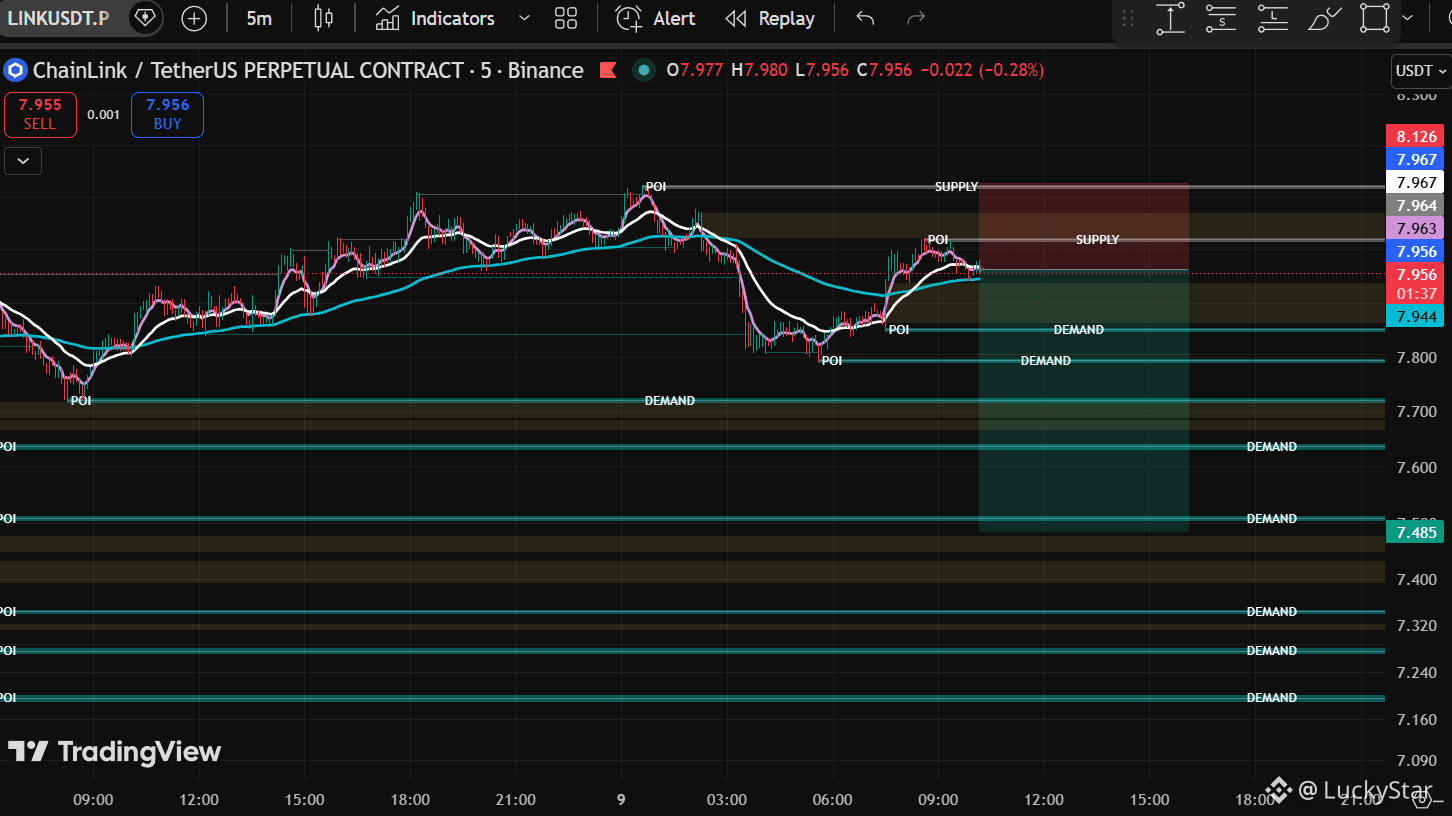Viewport: 1452px width, 816px height.
Task: Click the green short position profit zone
Action: click(x=1084, y=401)
